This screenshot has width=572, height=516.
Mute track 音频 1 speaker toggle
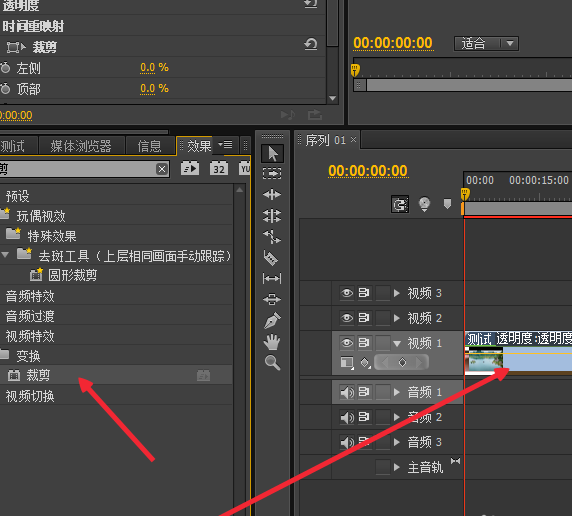347,393
